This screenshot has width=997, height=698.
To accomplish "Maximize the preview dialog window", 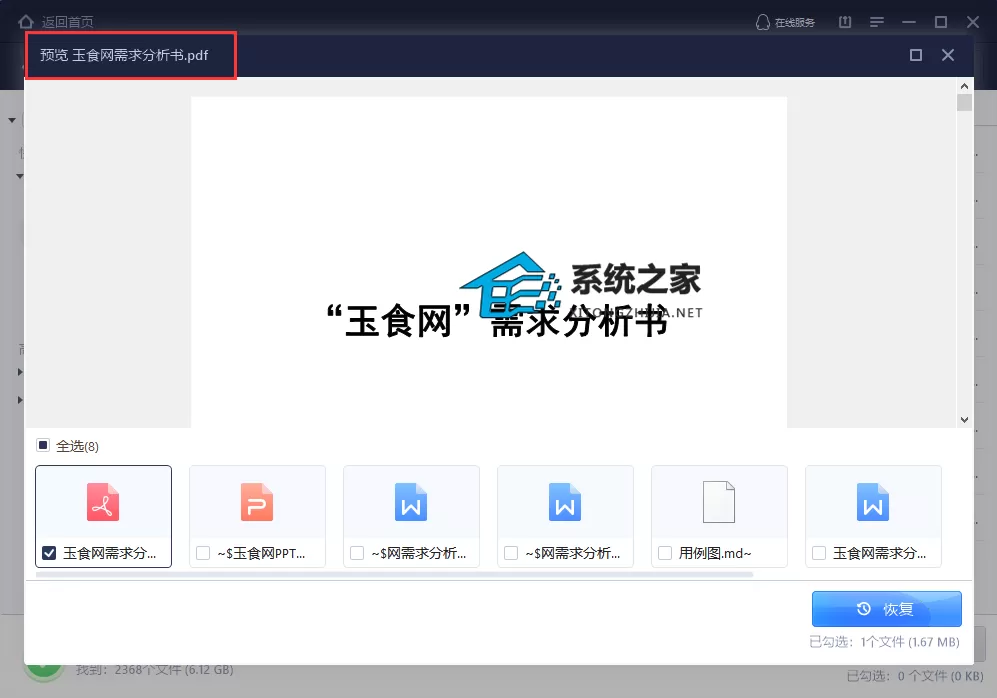I will (916, 55).
